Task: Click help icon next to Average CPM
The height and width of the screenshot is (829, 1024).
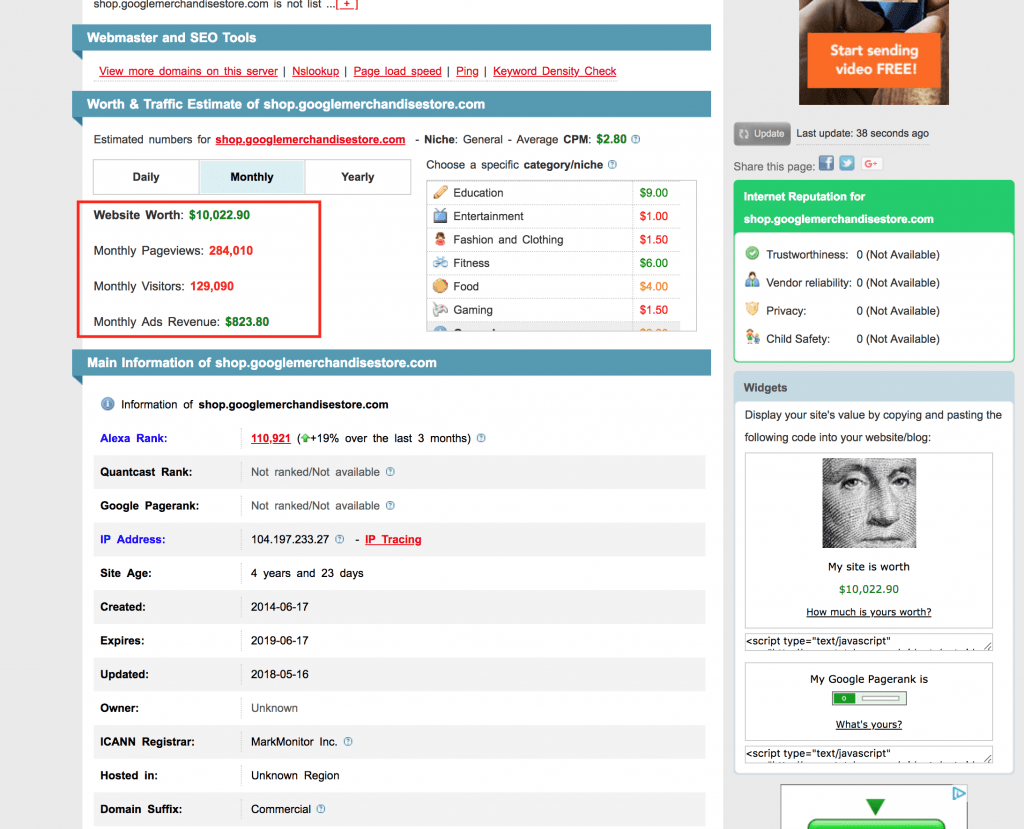Action: (636, 140)
